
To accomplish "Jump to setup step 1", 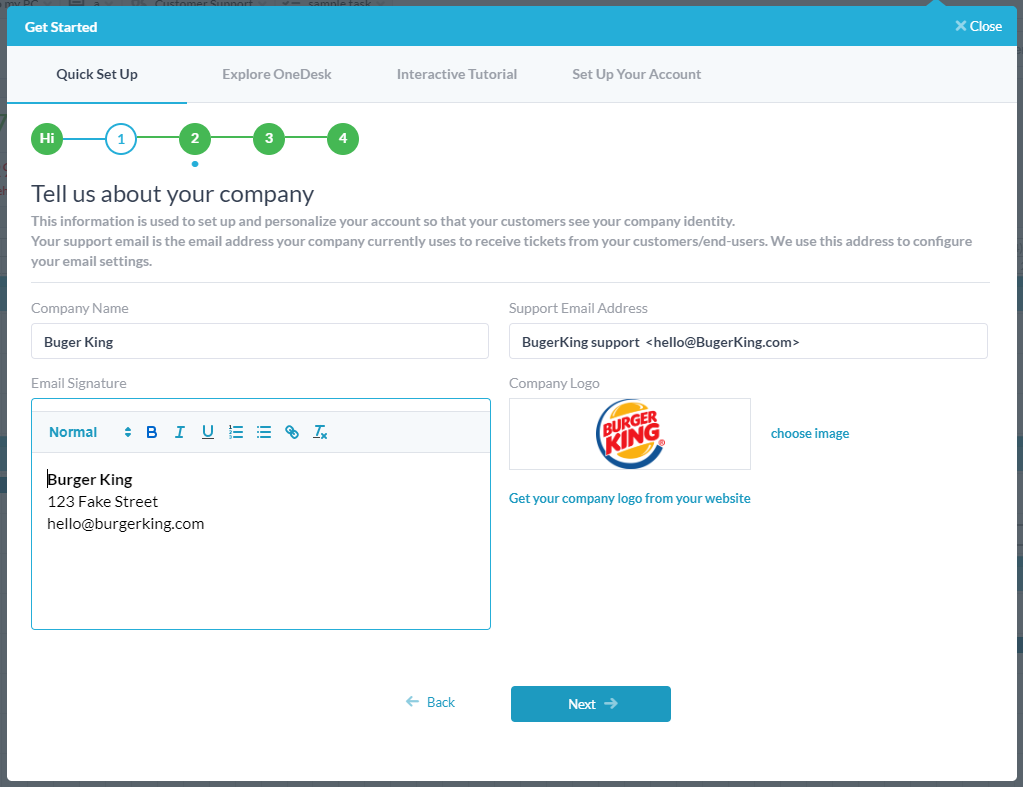I will (x=121, y=138).
